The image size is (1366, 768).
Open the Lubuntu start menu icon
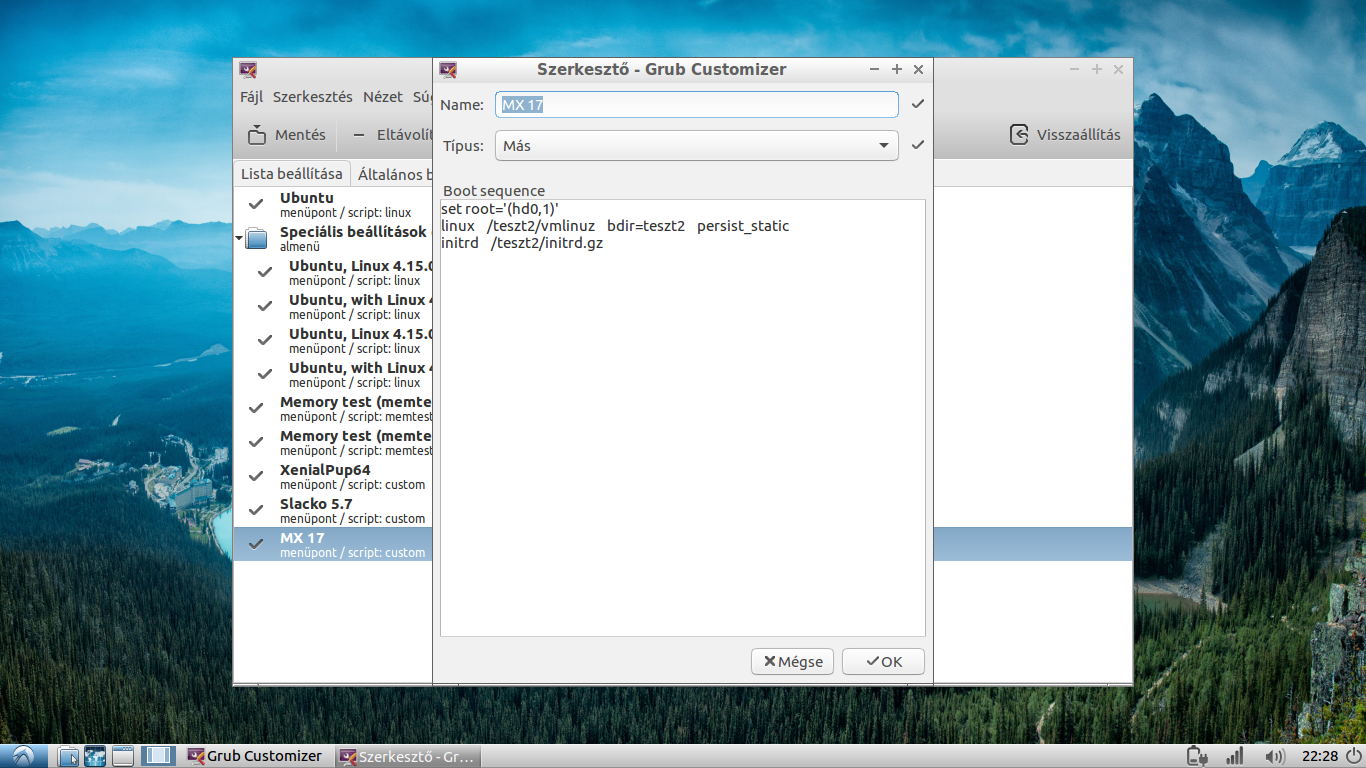coord(22,756)
